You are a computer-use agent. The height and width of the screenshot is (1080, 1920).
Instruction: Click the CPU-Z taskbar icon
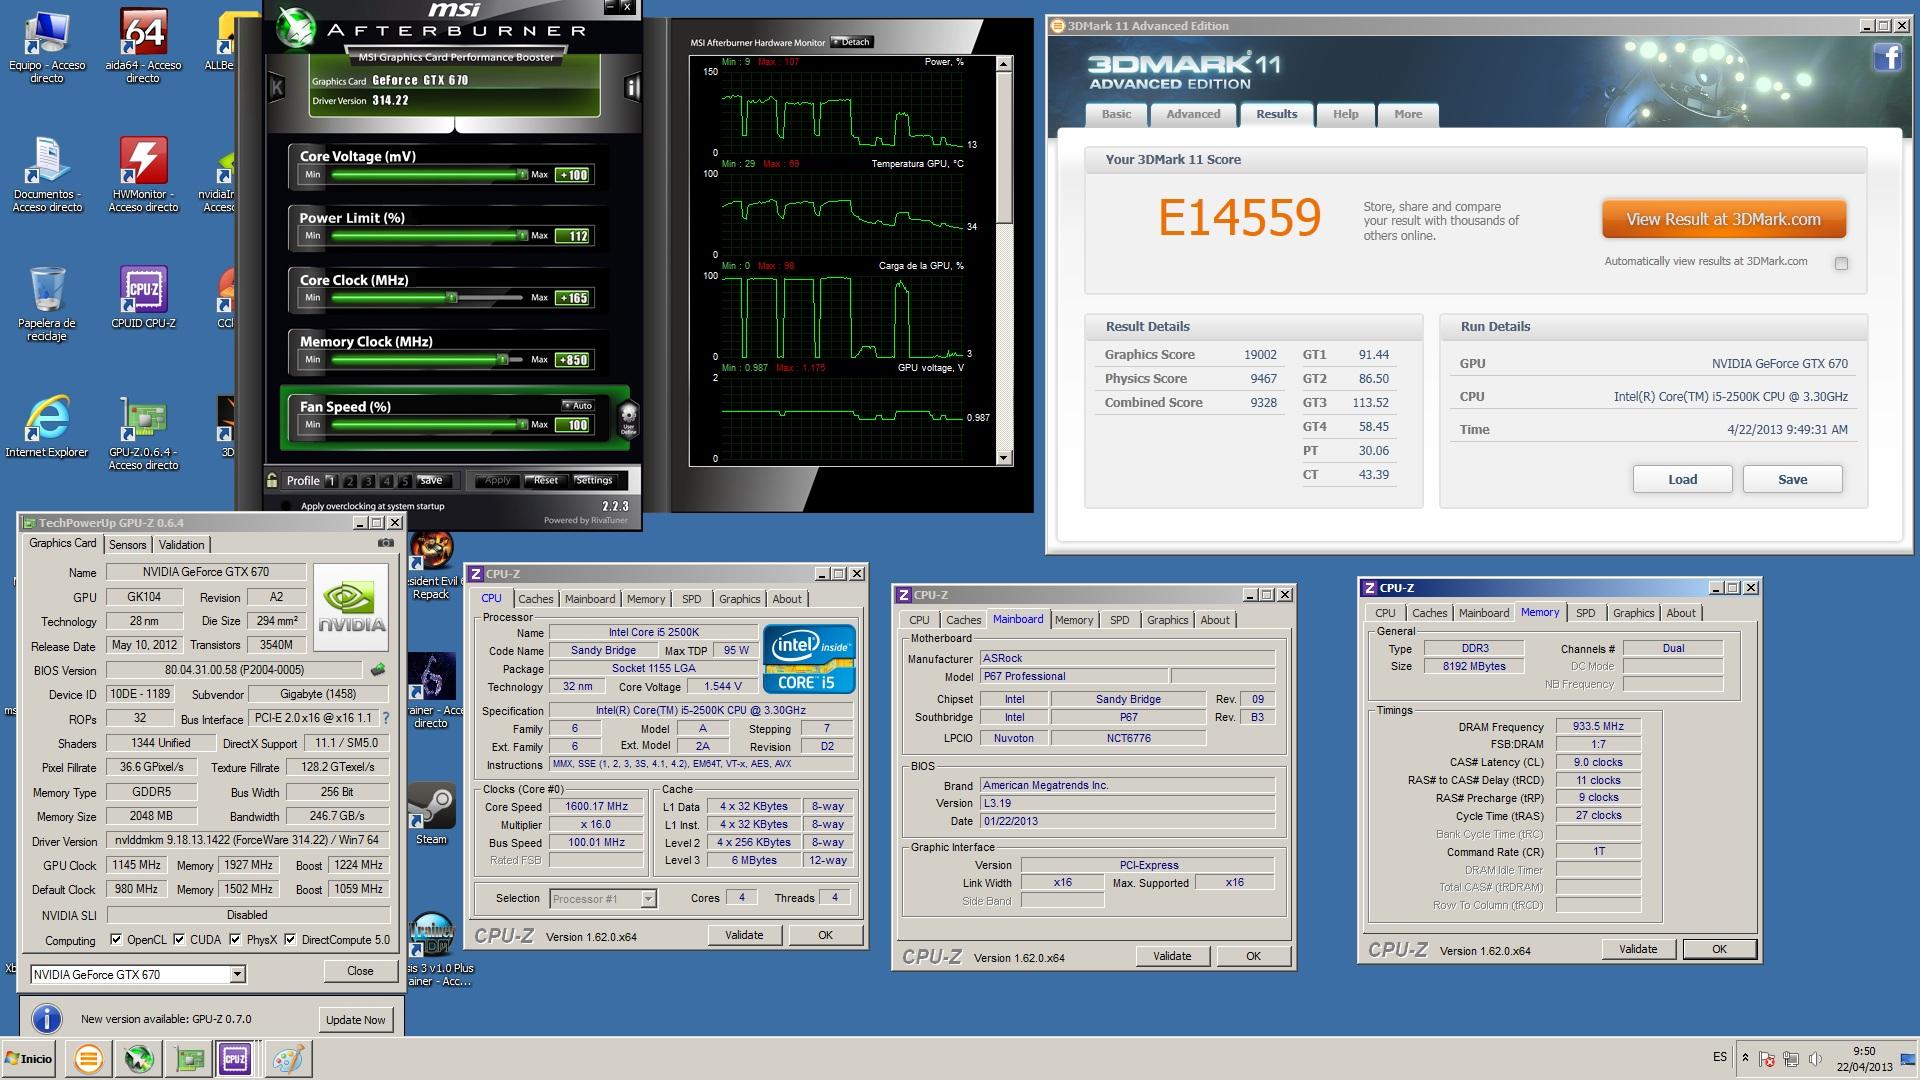click(236, 1058)
